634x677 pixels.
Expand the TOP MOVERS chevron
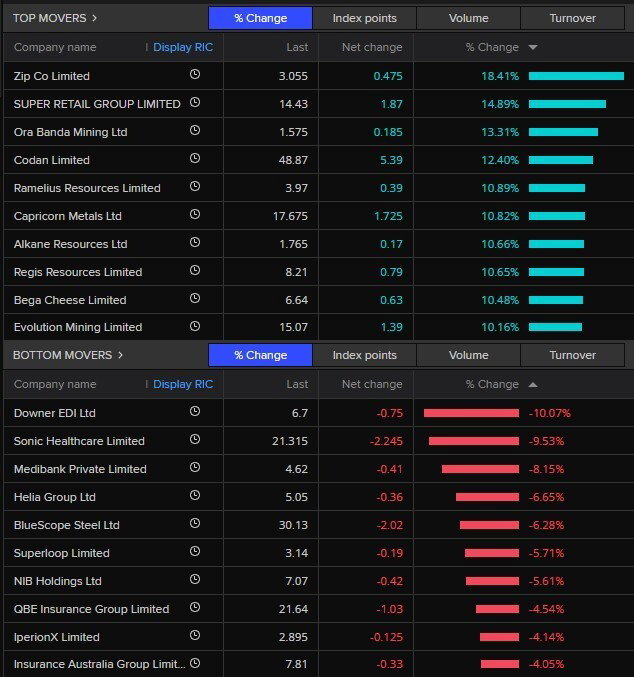[x=95, y=18]
